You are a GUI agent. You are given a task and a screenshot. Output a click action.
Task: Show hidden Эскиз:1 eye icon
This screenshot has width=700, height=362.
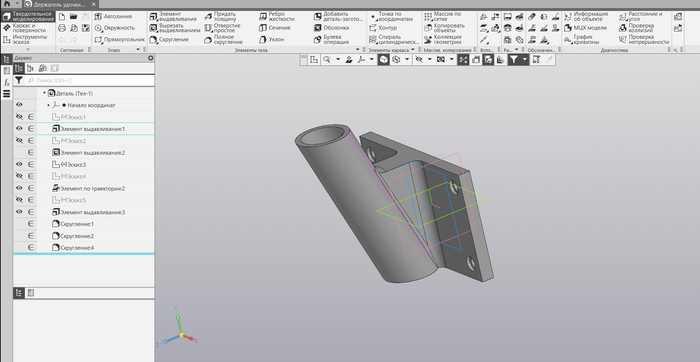(19, 117)
